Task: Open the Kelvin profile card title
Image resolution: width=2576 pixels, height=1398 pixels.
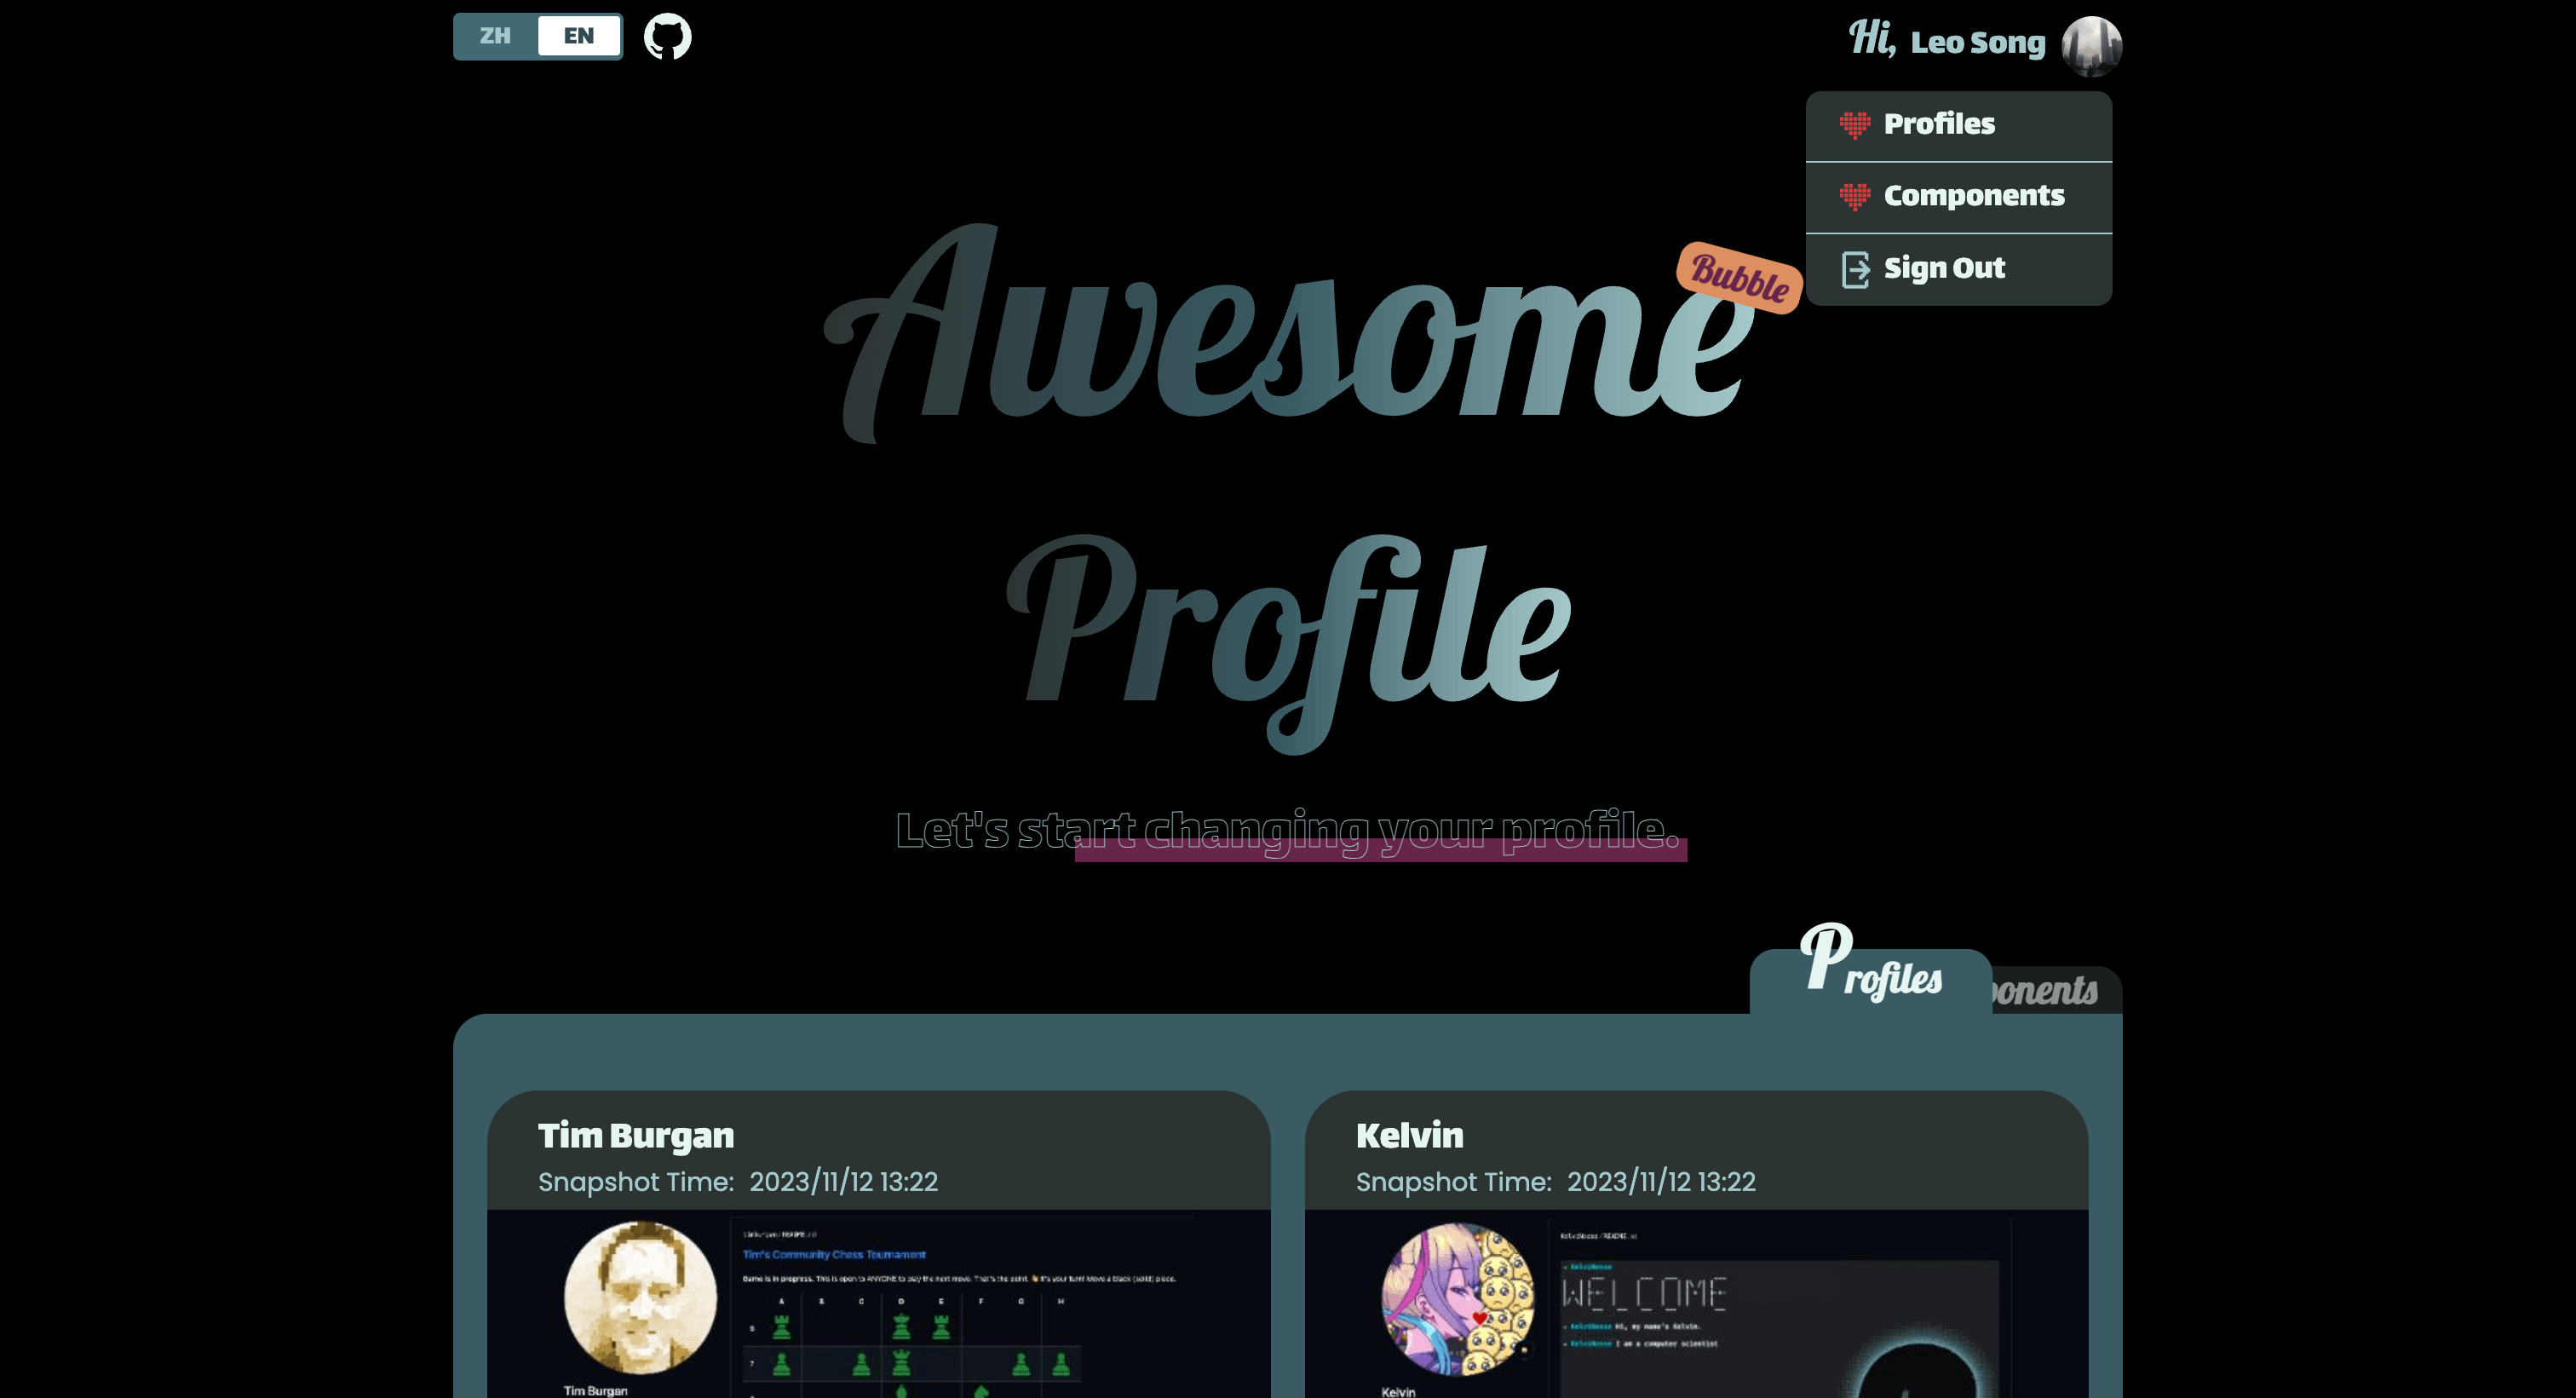Action: tap(1409, 1135)
